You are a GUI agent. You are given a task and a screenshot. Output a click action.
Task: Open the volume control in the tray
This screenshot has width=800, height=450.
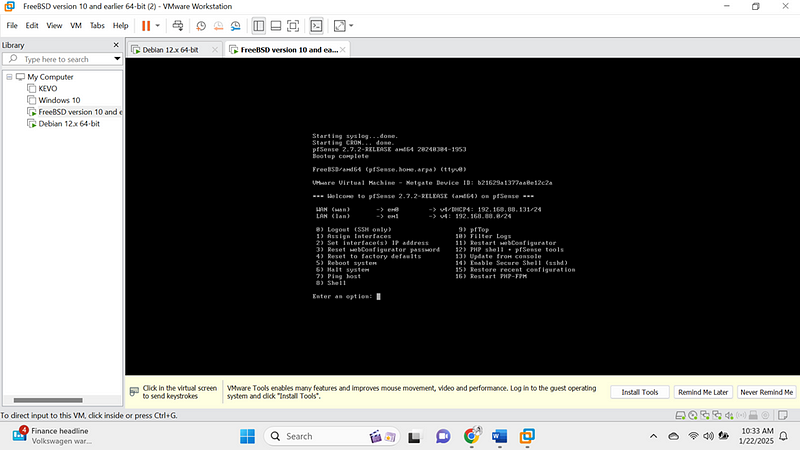[708, 436]
